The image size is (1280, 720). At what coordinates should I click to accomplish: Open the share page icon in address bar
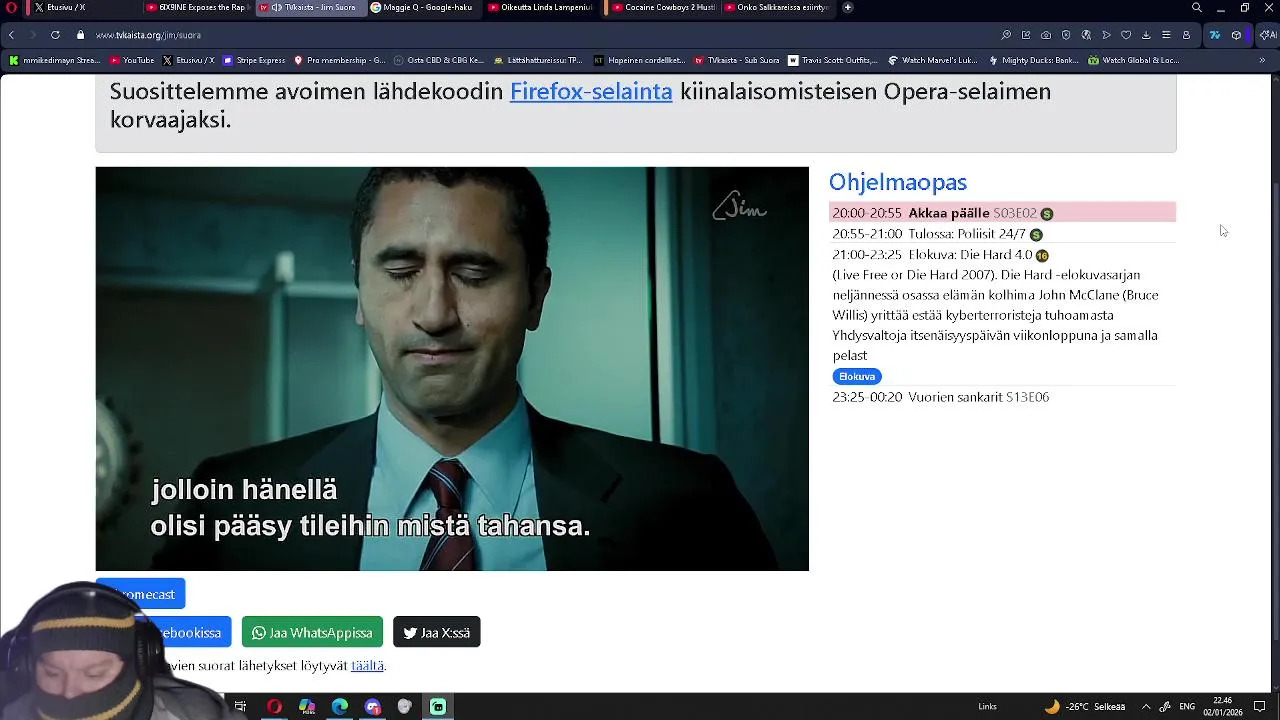coord(1026,35)
